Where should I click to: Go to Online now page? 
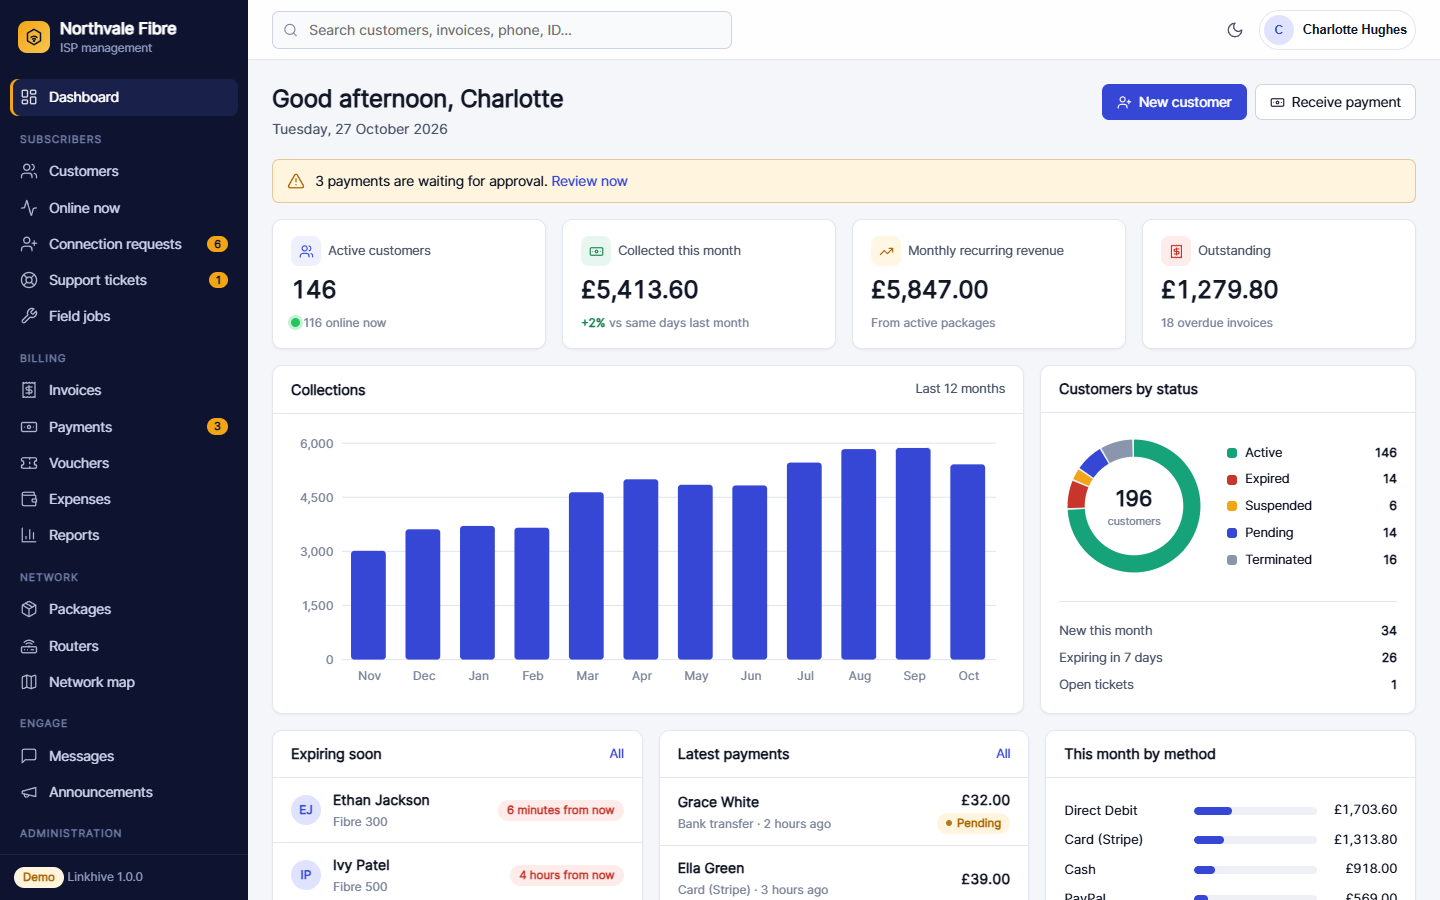[124, 208]
